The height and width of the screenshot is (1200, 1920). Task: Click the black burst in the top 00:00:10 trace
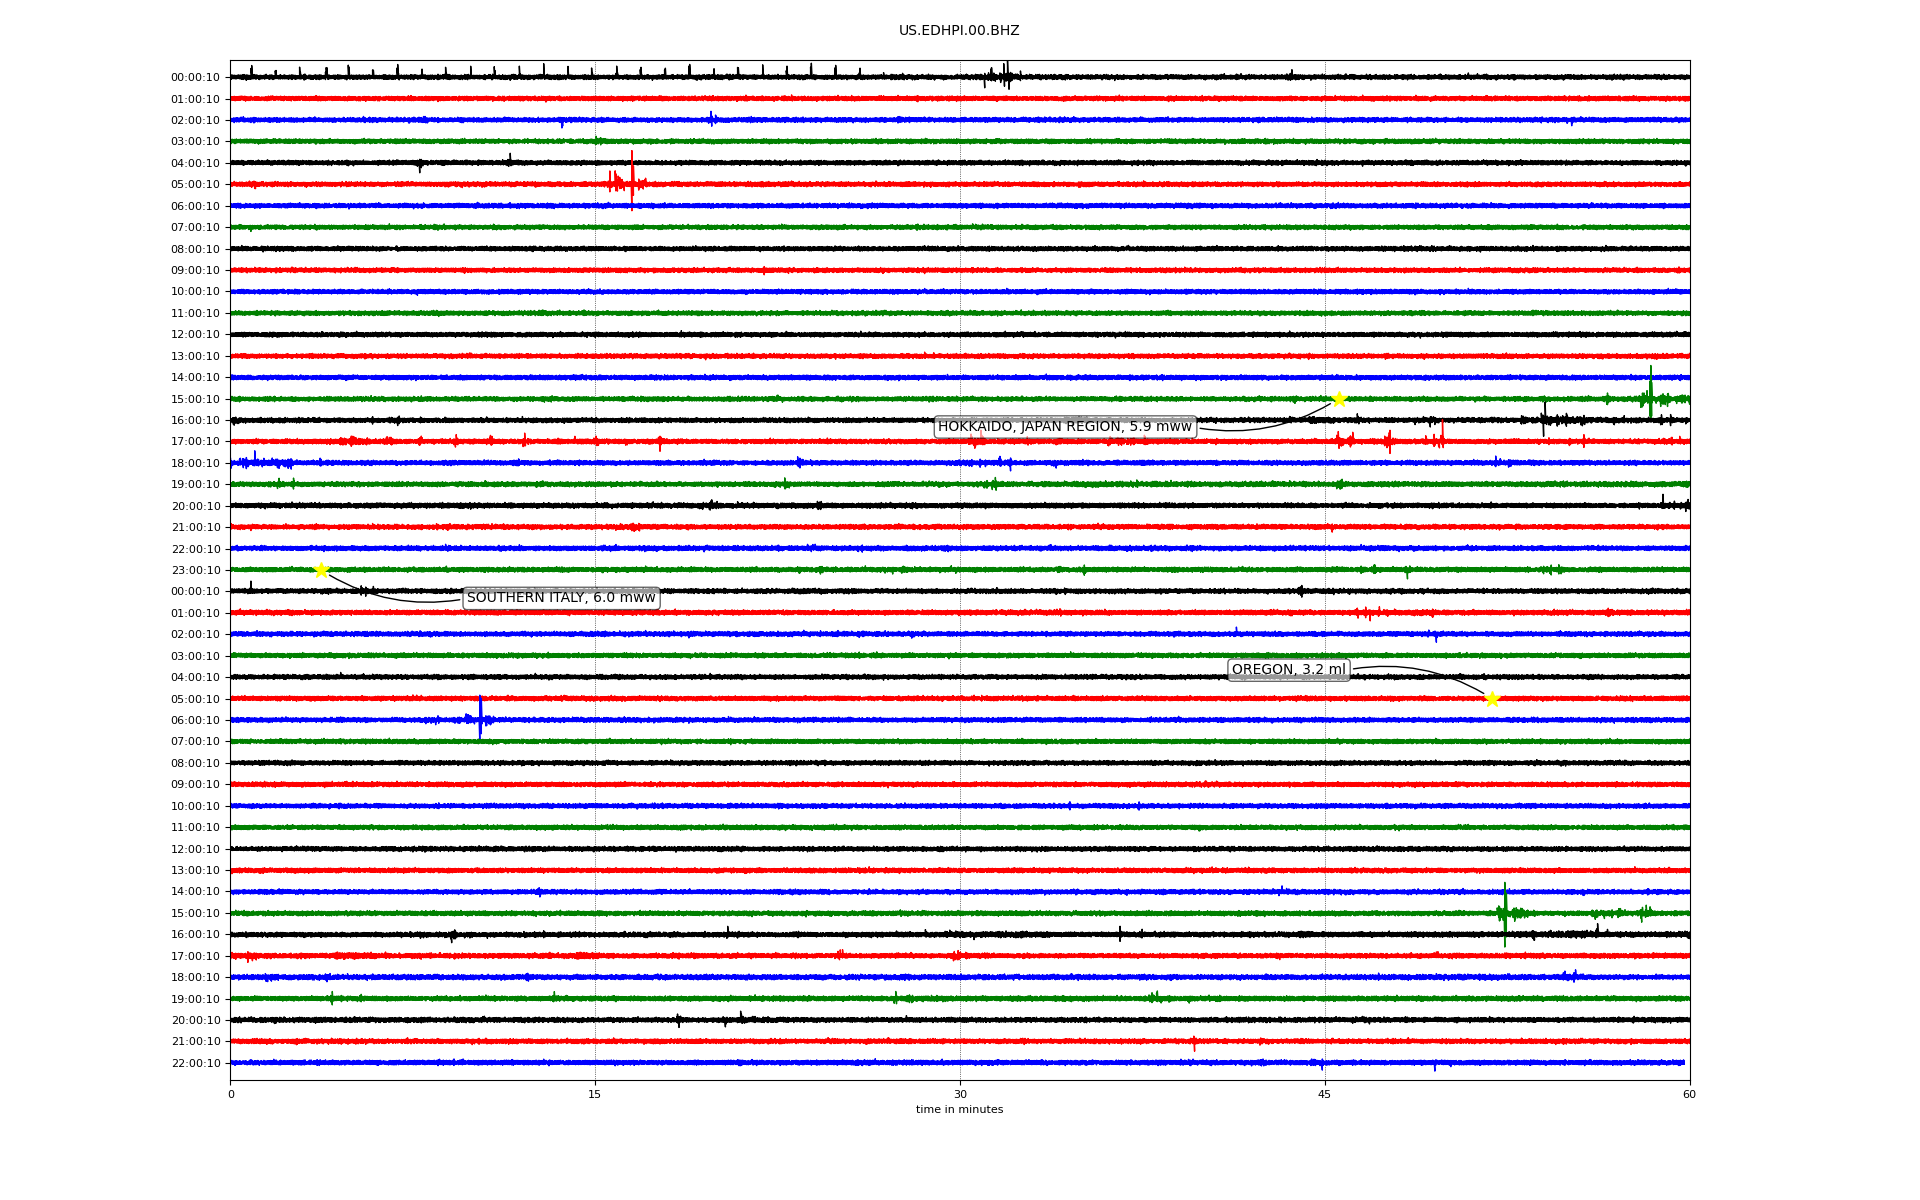1005,76
